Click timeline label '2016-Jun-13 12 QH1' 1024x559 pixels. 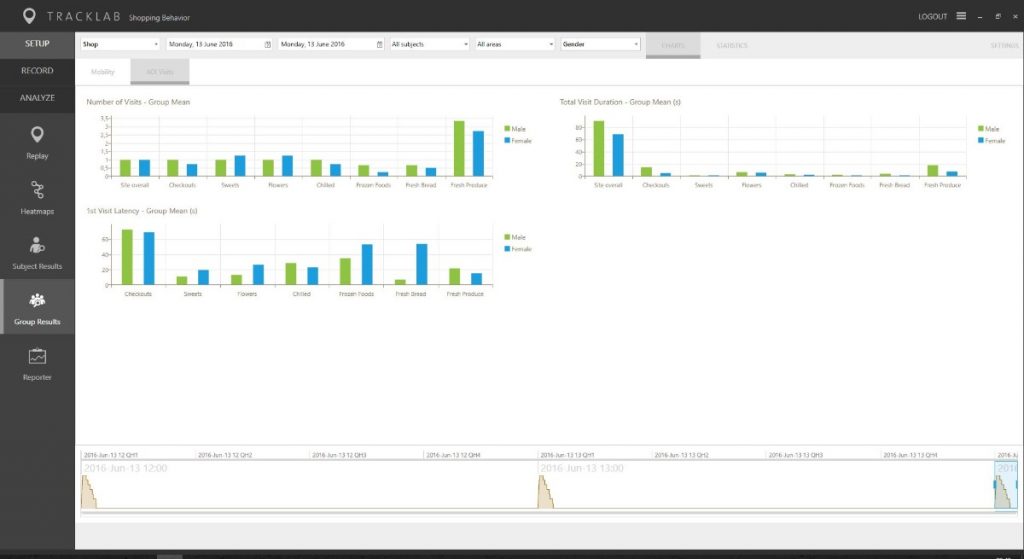[x=110, y=455]
